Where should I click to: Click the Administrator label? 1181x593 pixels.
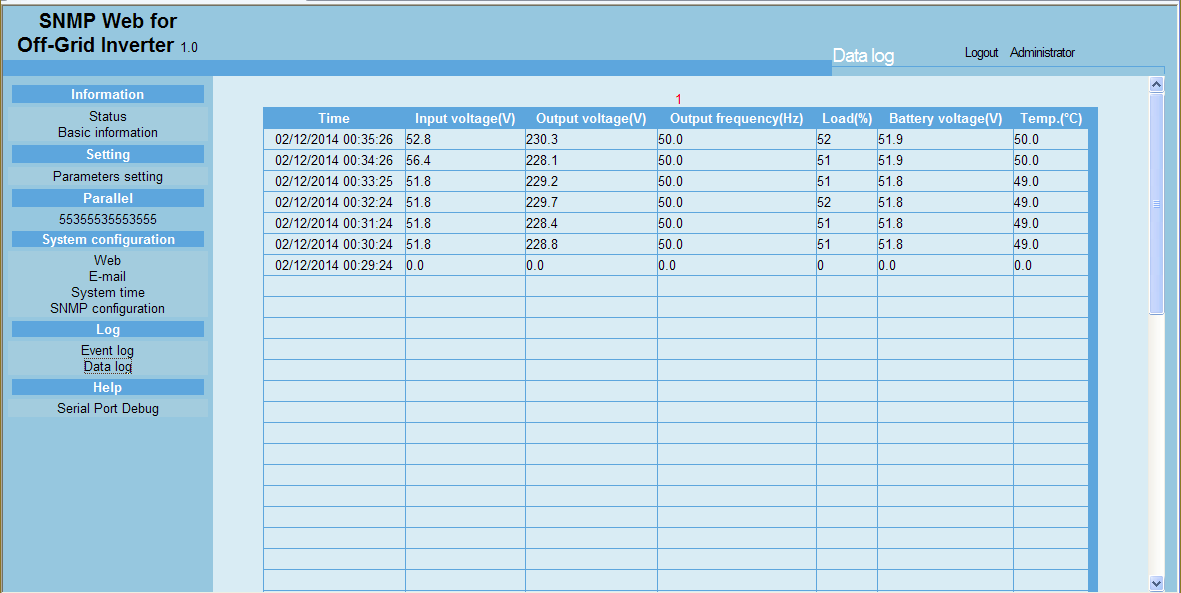[x=1042, y=53]
